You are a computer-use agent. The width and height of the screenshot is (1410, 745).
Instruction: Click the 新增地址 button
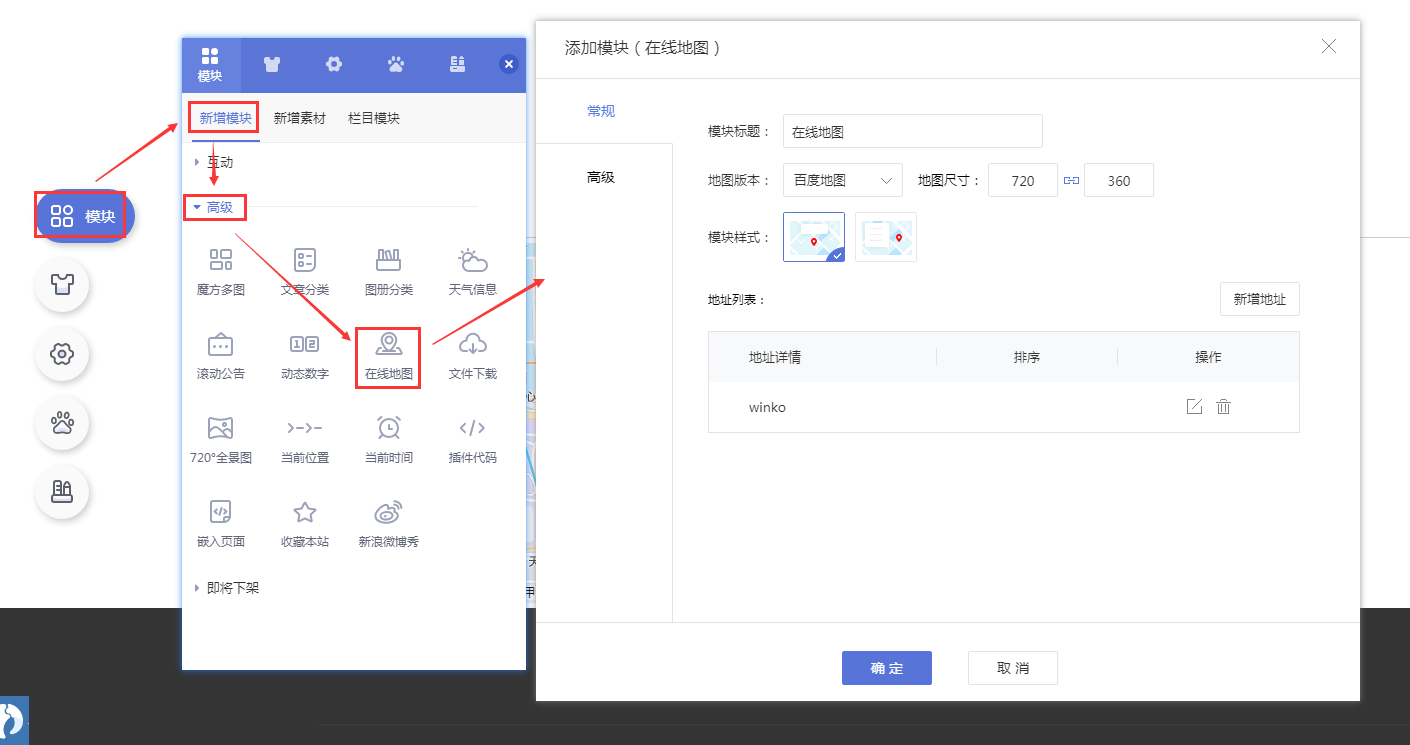(x=1260, y=299)
